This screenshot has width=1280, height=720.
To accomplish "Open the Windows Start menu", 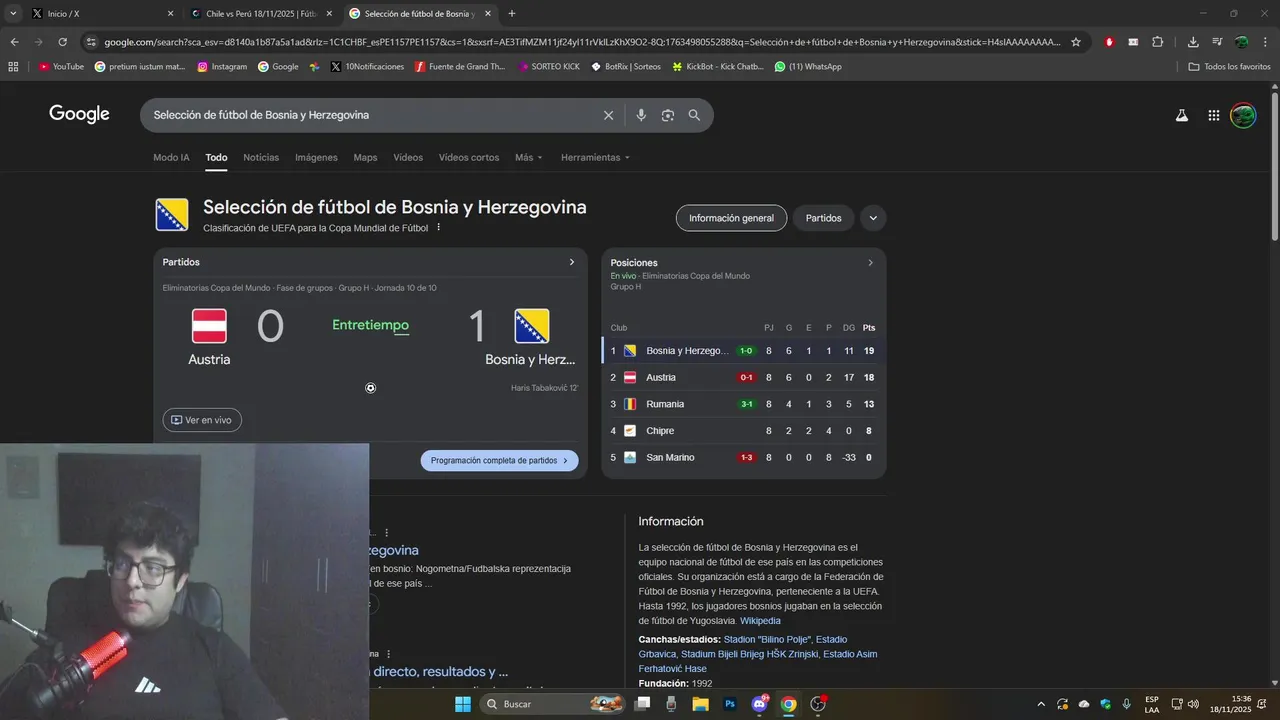I will [463, 704].
